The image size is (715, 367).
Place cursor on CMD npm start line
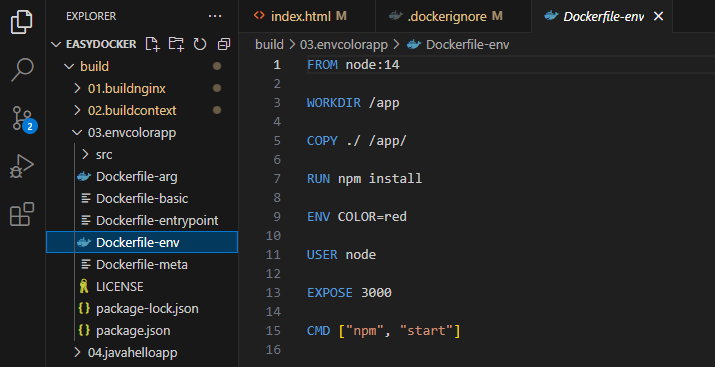tap(383, 331)
